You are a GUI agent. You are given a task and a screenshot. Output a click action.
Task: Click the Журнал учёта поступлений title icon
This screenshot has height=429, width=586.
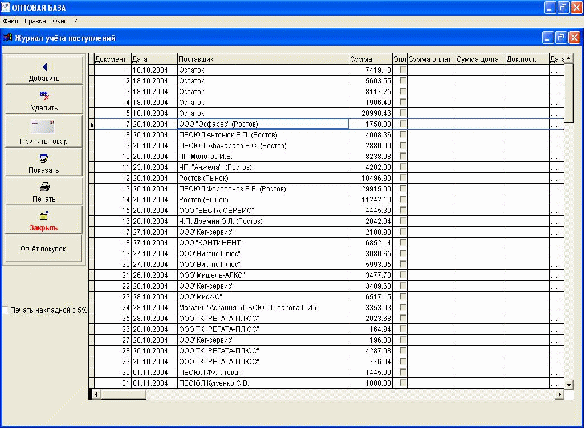point(7,38)
